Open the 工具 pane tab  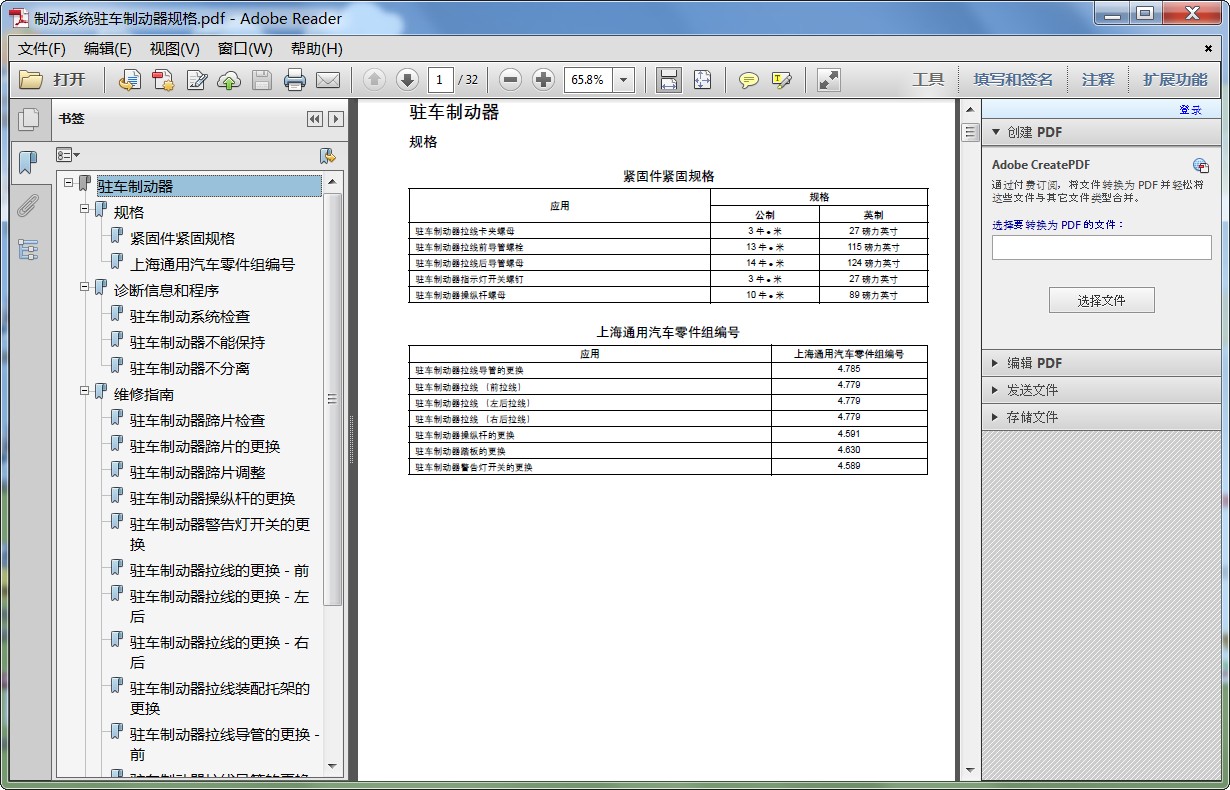tap(928, 80)
